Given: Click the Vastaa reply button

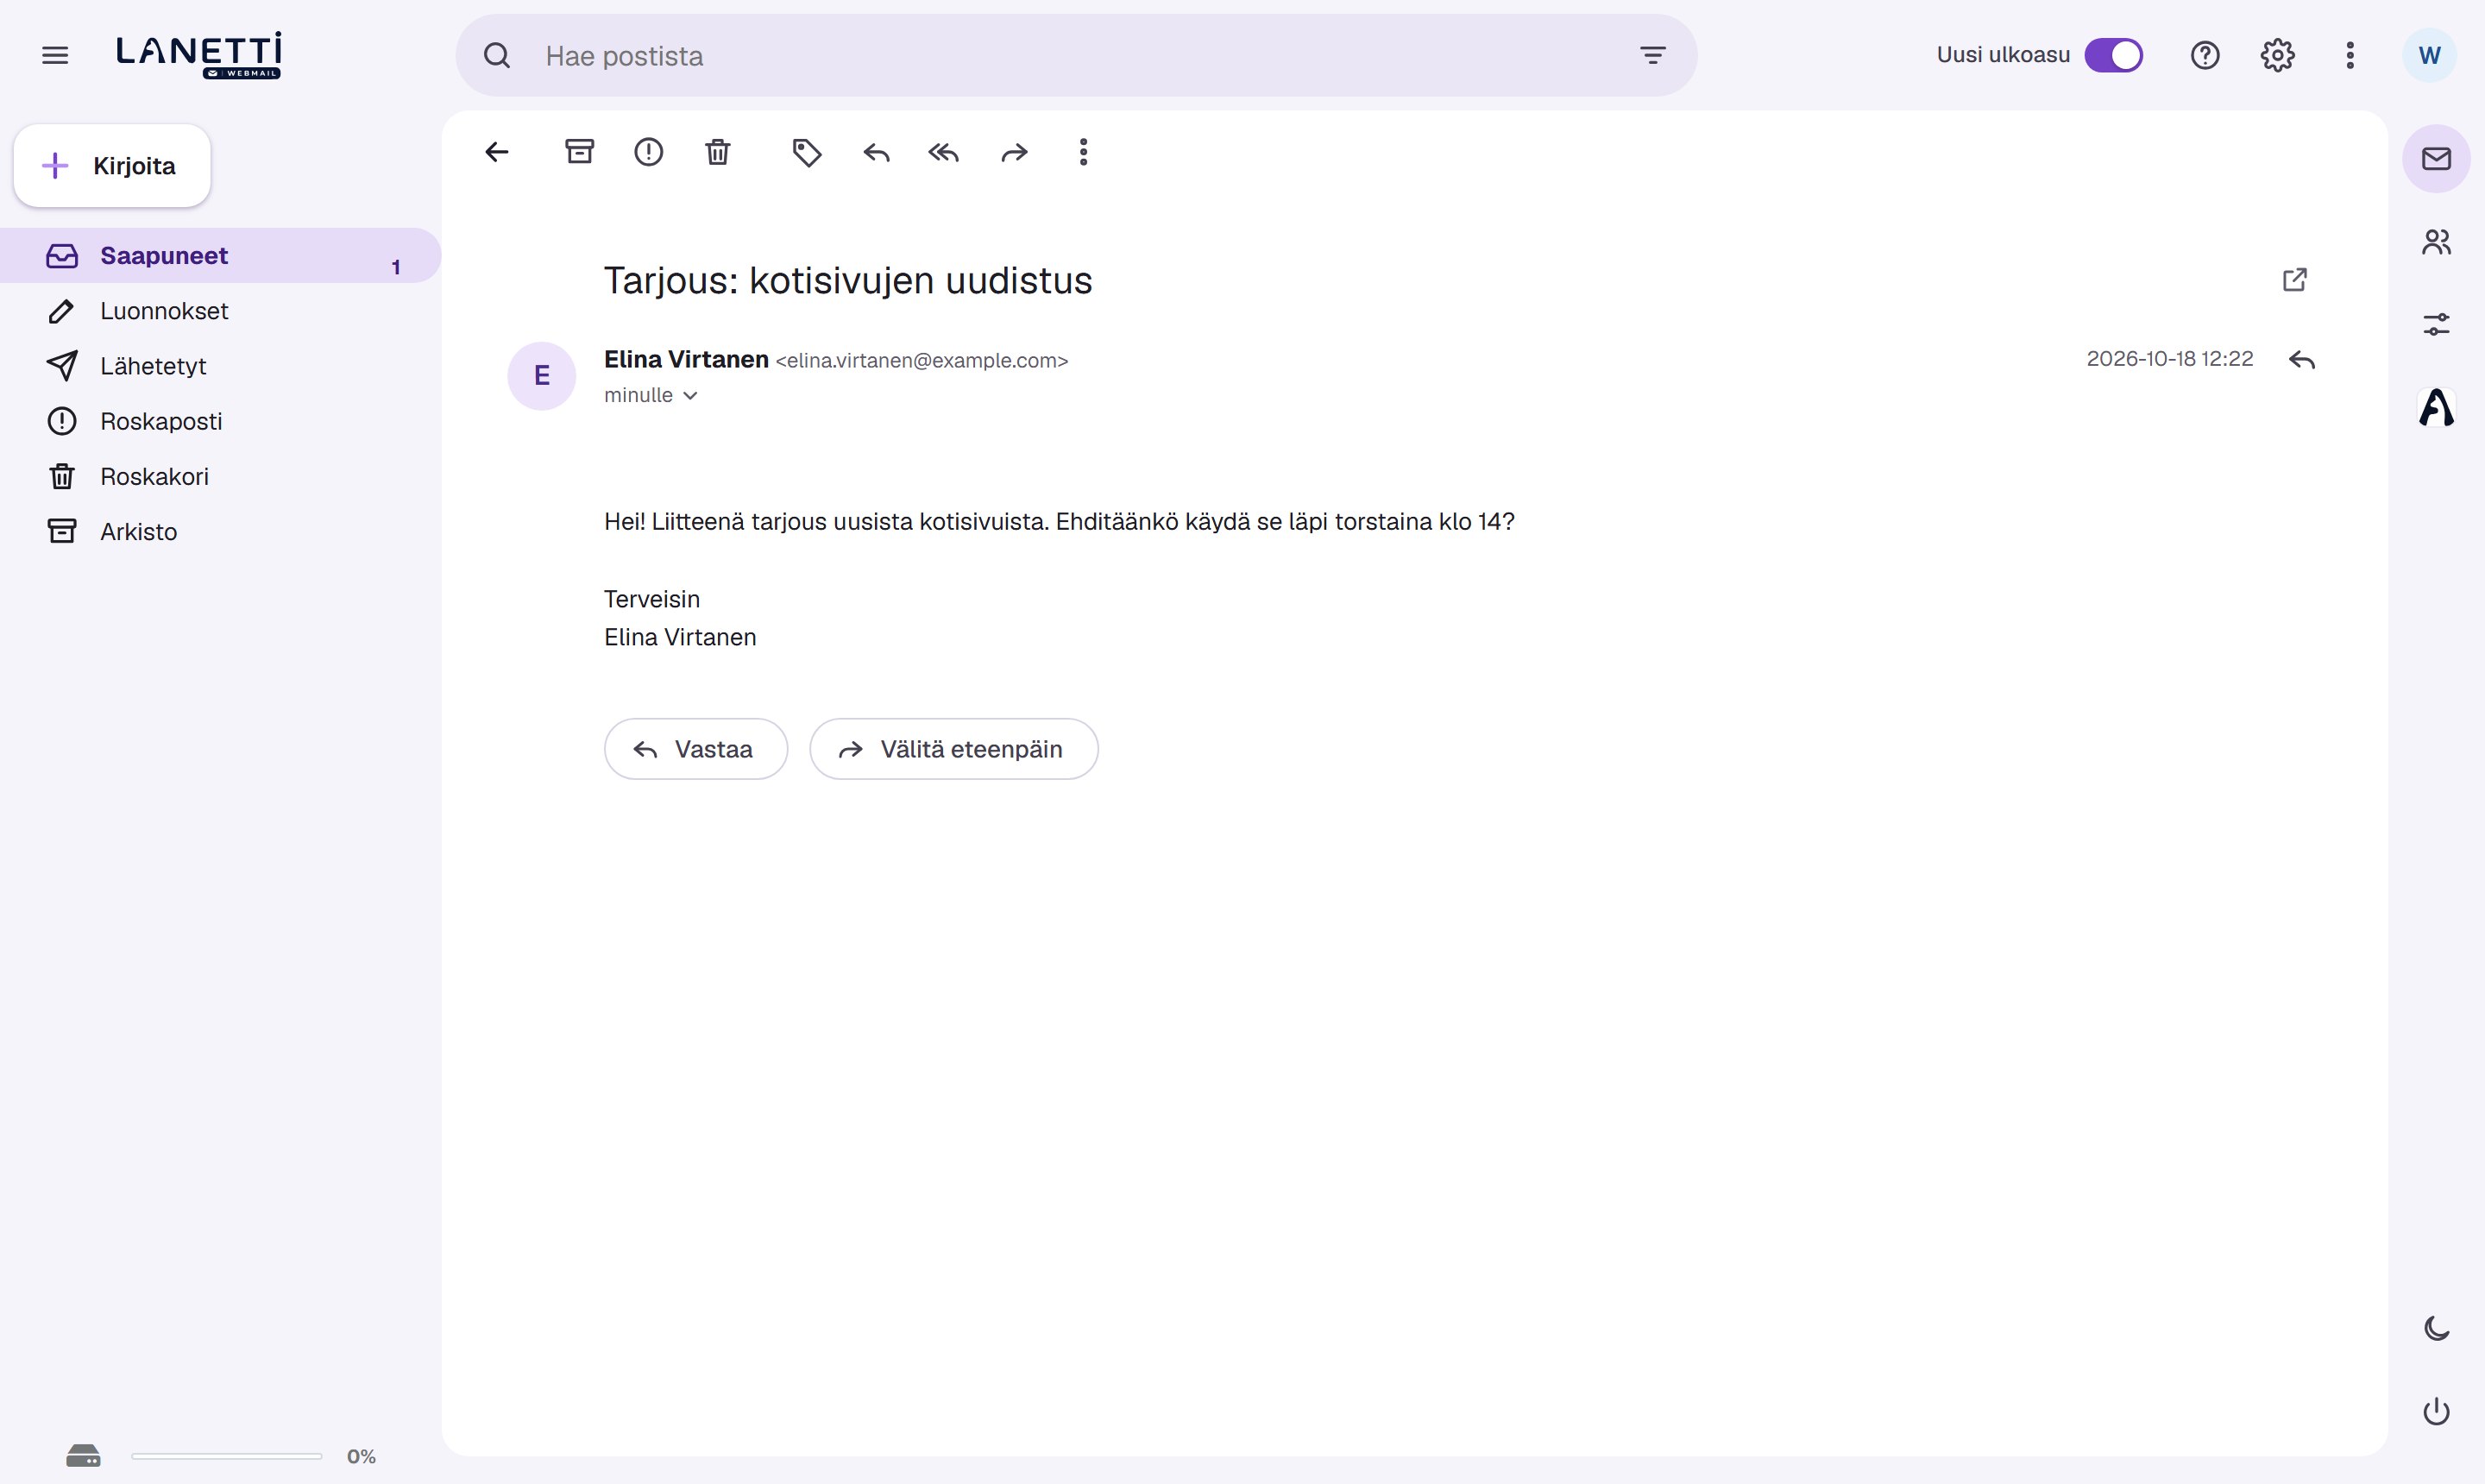Looking at the screenshot, I should tap(696, 749).
